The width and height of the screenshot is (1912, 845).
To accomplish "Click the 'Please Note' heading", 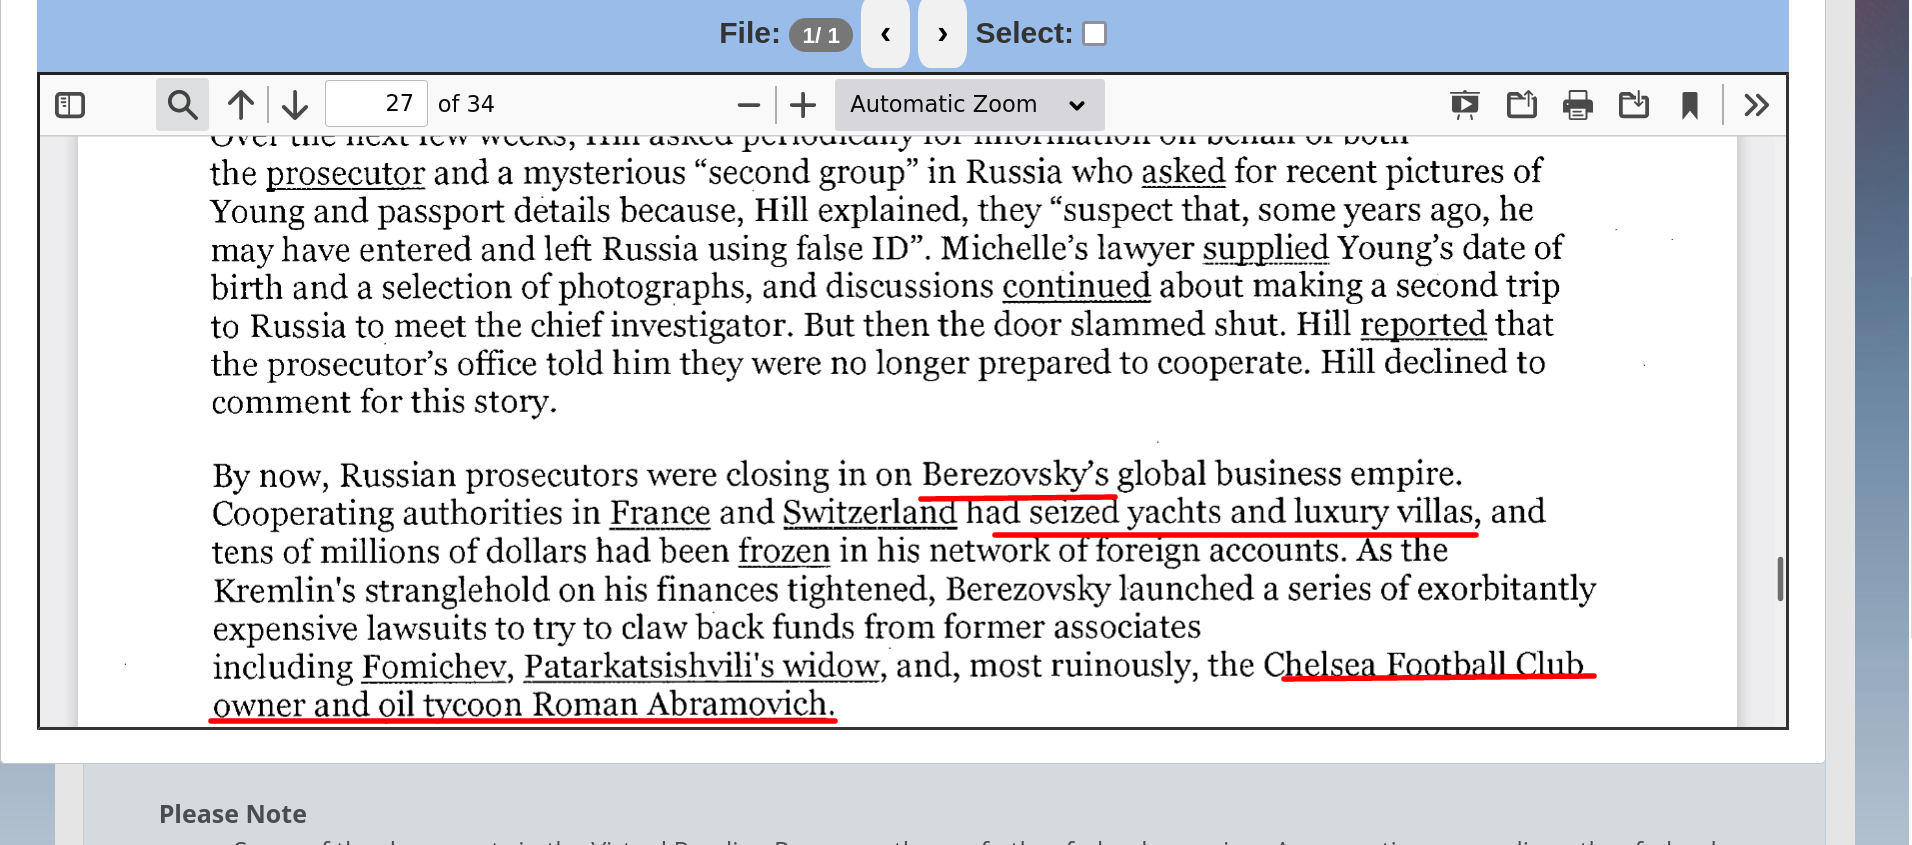I will pos(233,814).
